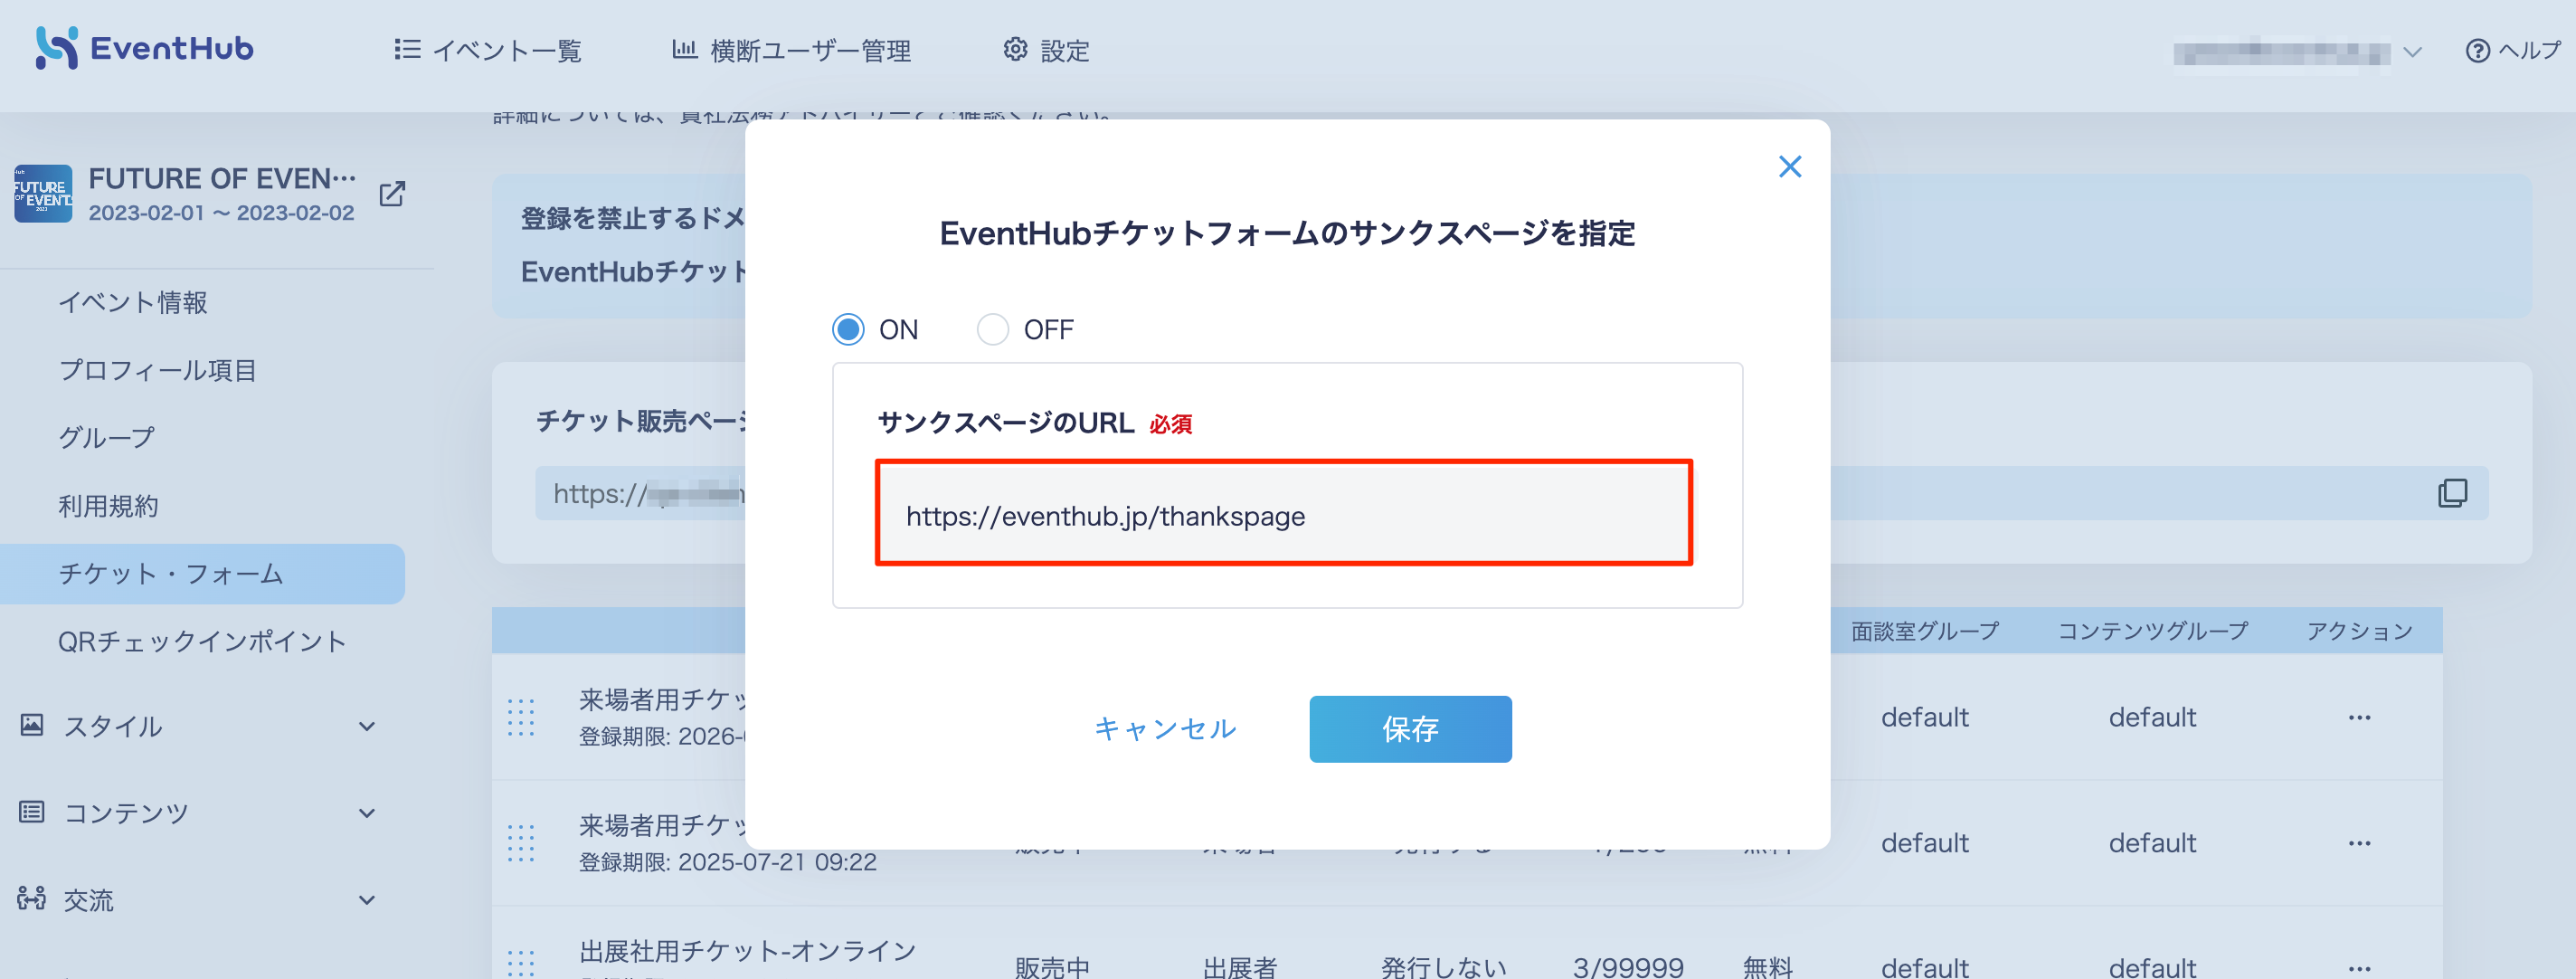Grab drag handle of 2025-07-21 ticket row

coord(521,843)
